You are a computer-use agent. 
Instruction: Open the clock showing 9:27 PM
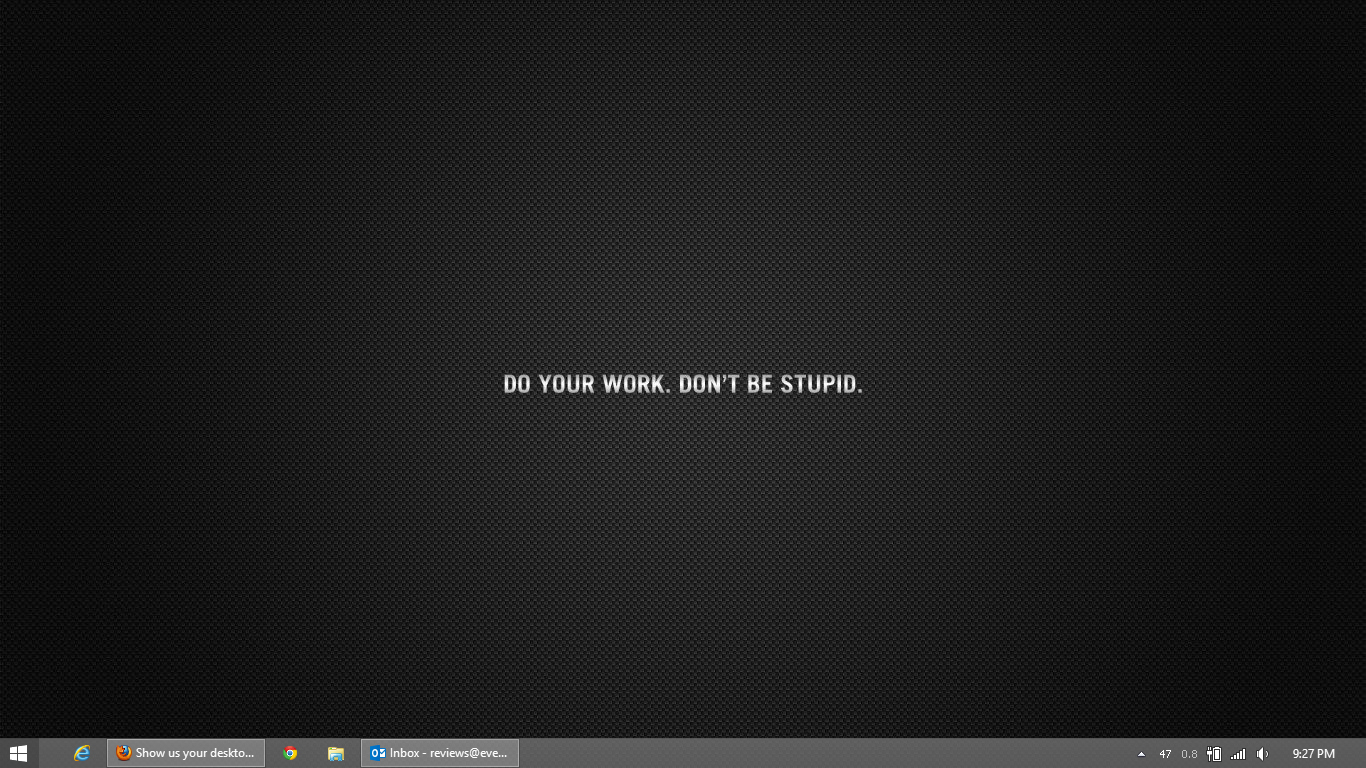pyautogui.click(x=1313, y=754)
